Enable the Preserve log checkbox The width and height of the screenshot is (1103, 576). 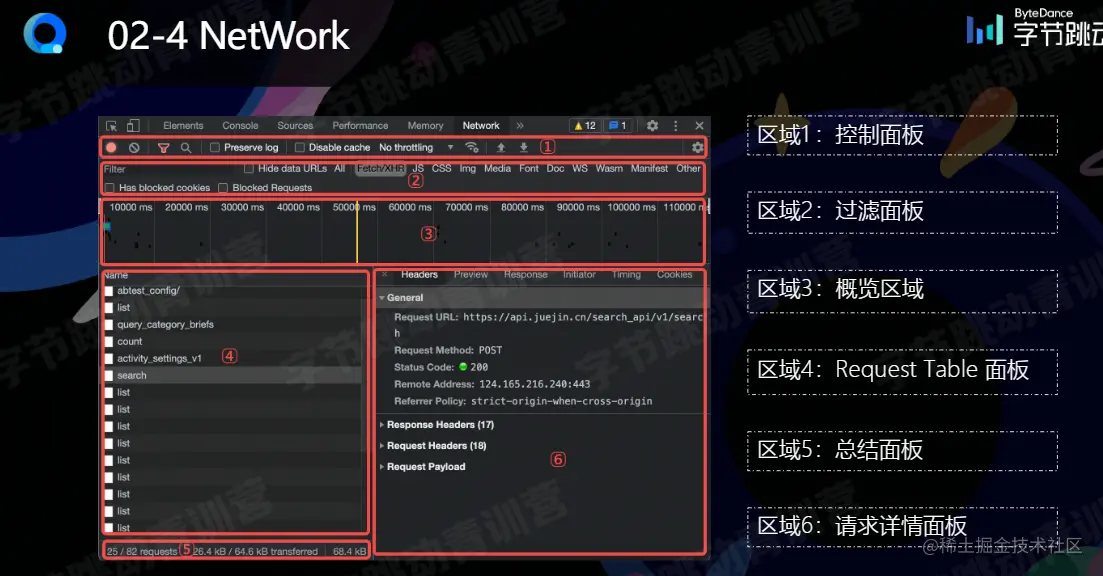[x=215, y=148]
